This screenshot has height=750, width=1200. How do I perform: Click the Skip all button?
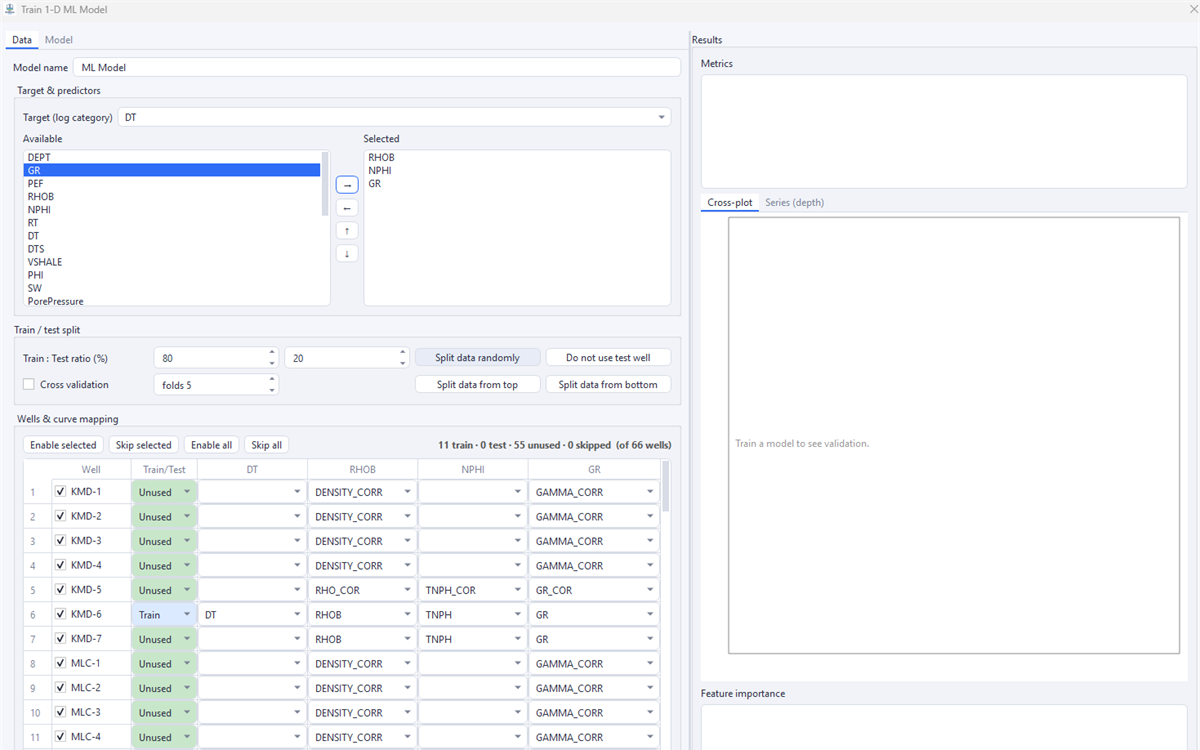266,445
